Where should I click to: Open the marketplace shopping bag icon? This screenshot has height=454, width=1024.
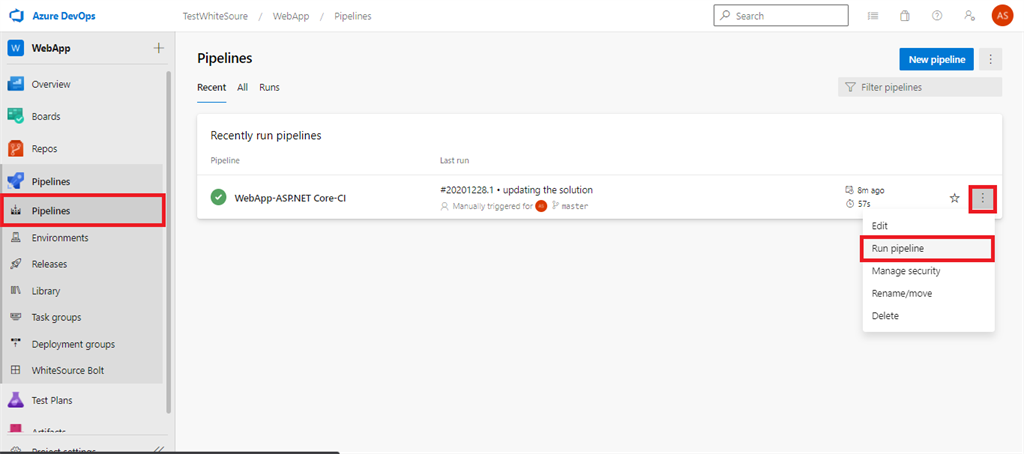point(904,16)
